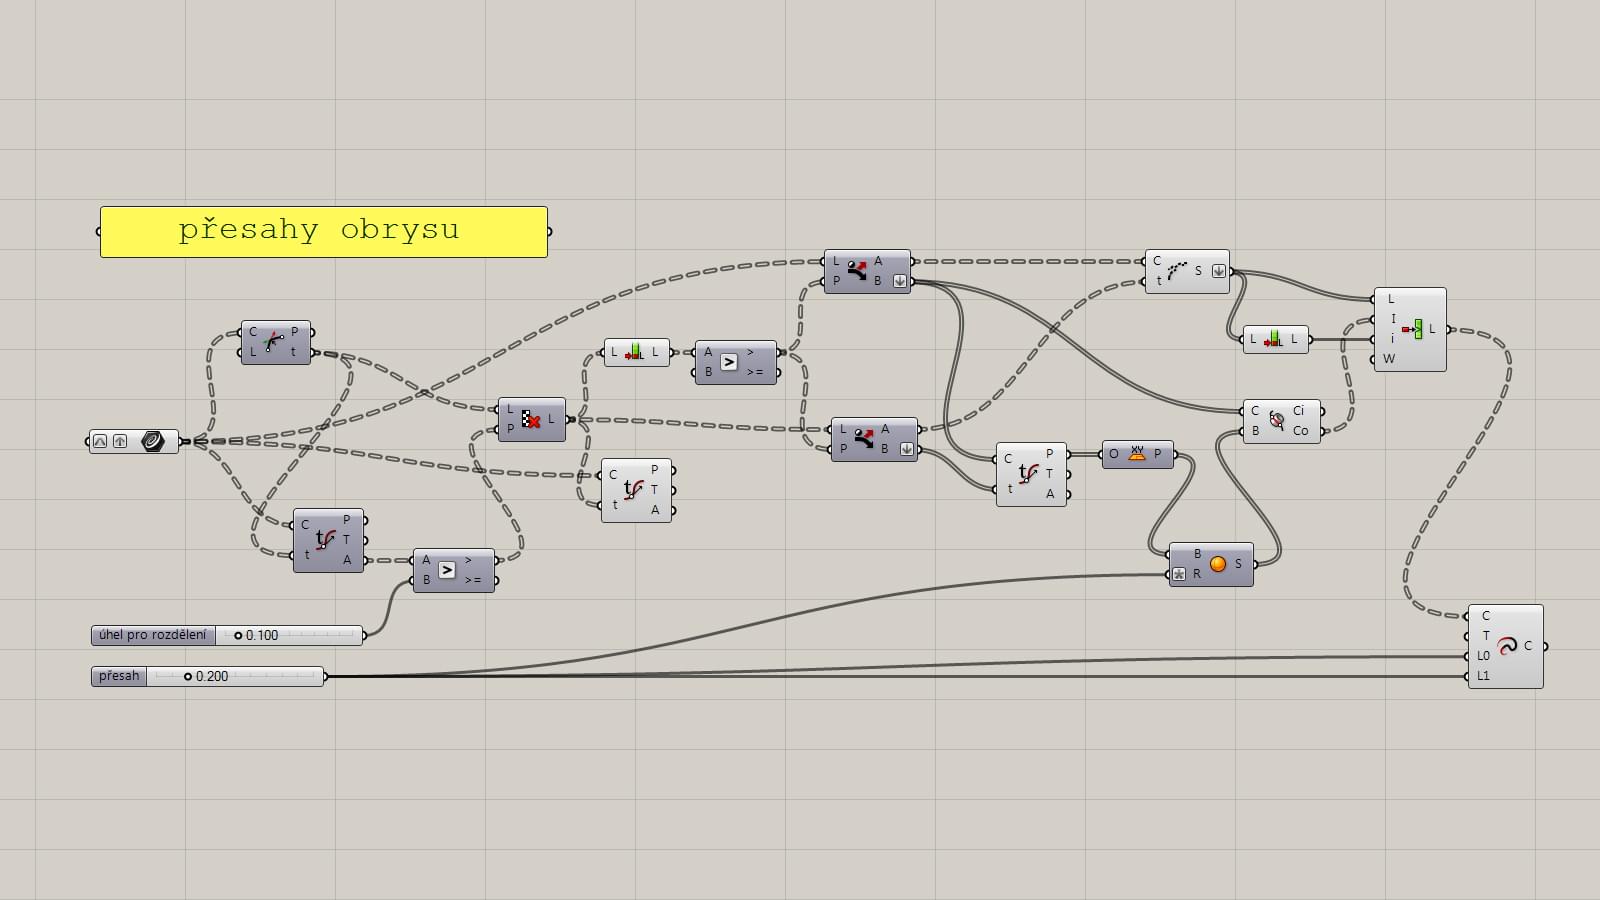Select Larger Than component wired to úhel slider
1600x900 pixels.
tap(447, 570)
